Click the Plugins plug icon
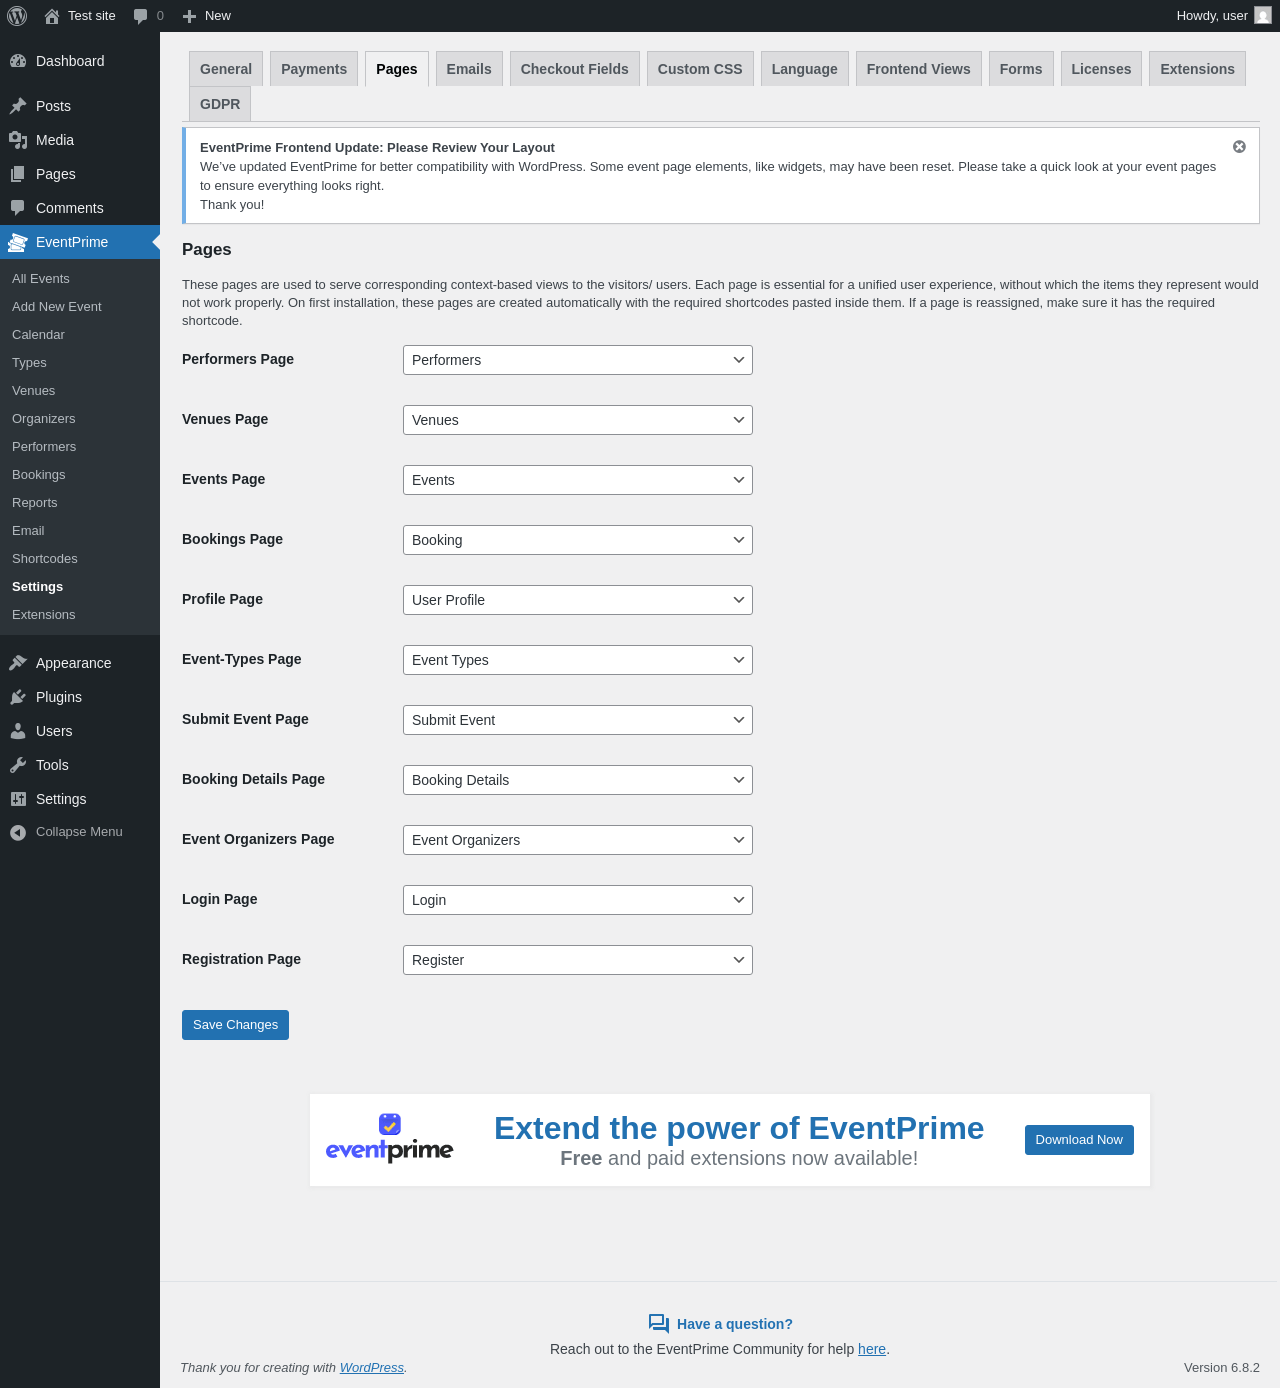 [x=18, y=697]
